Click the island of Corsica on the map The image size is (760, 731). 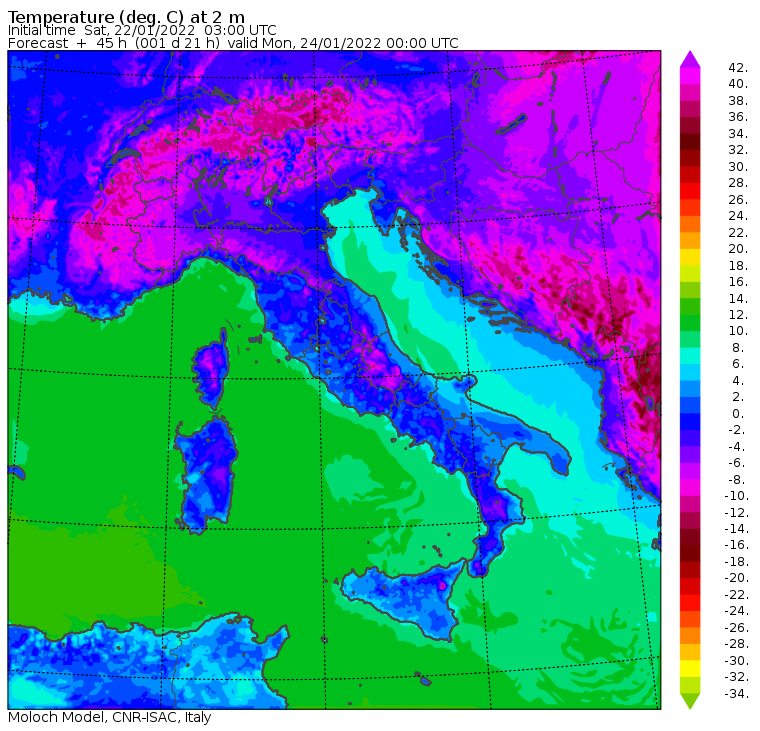211,369
